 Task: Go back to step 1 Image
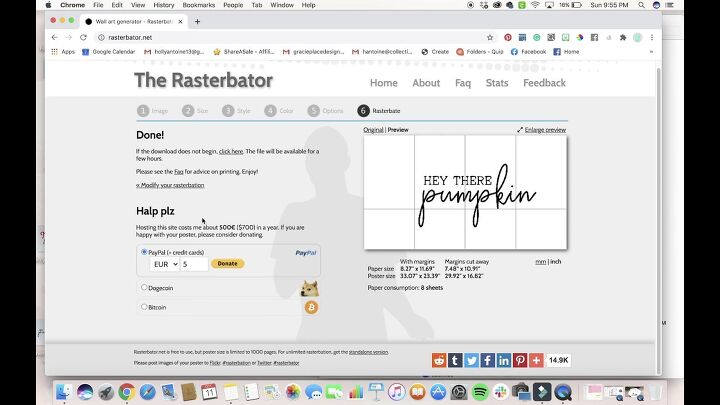click(x=153, y=111)
